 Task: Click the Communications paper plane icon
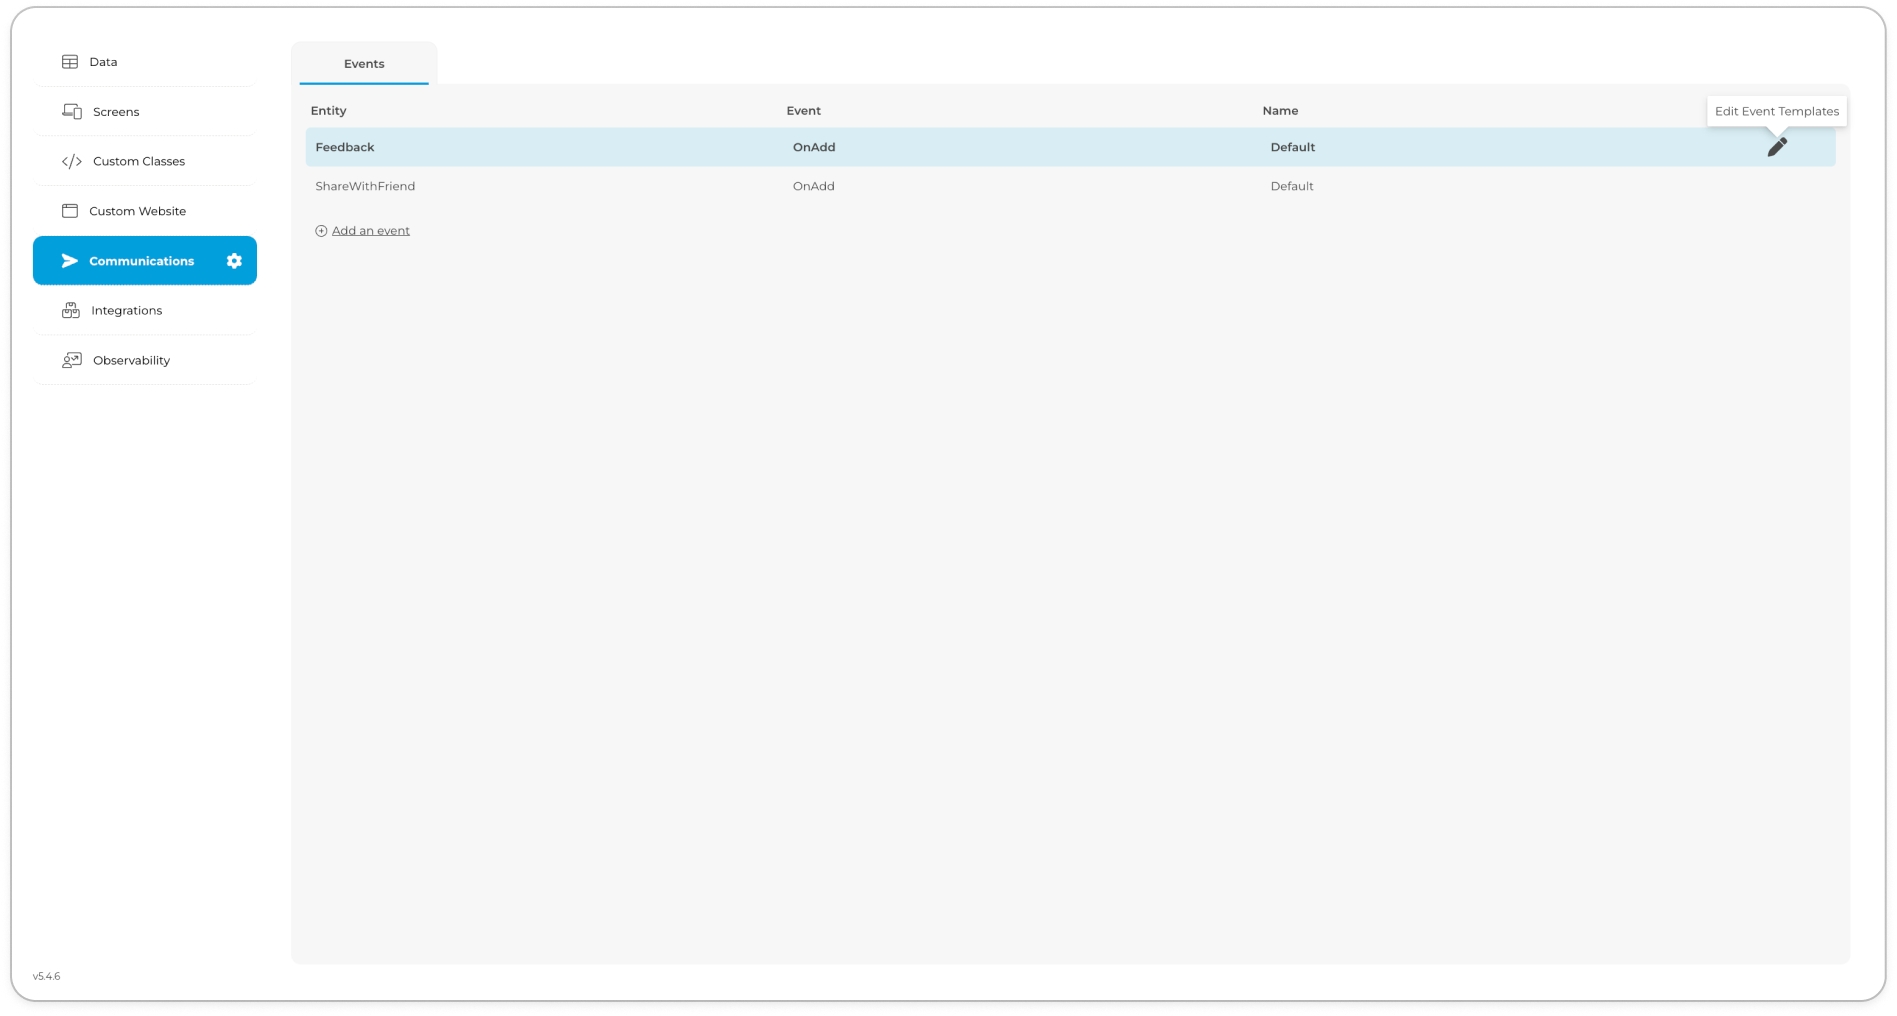click(x=69, y=261)
